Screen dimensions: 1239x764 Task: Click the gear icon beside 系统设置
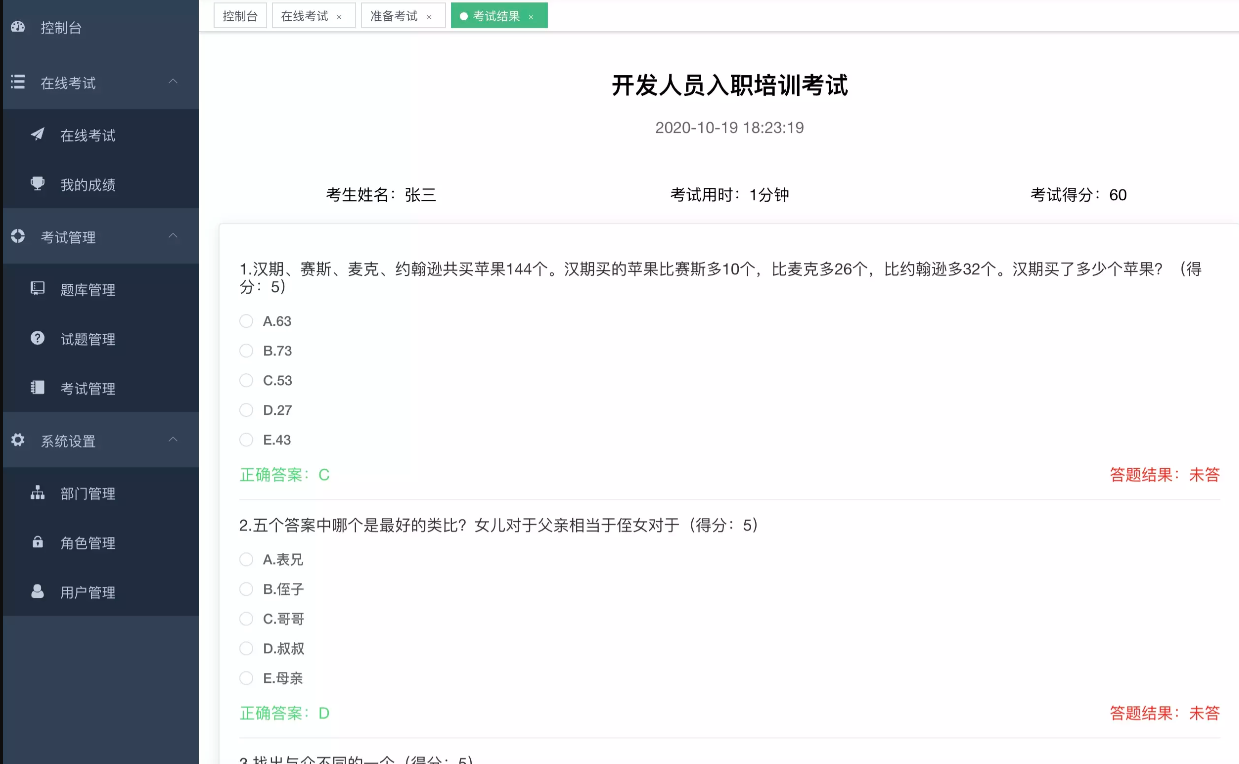(17, 440)
